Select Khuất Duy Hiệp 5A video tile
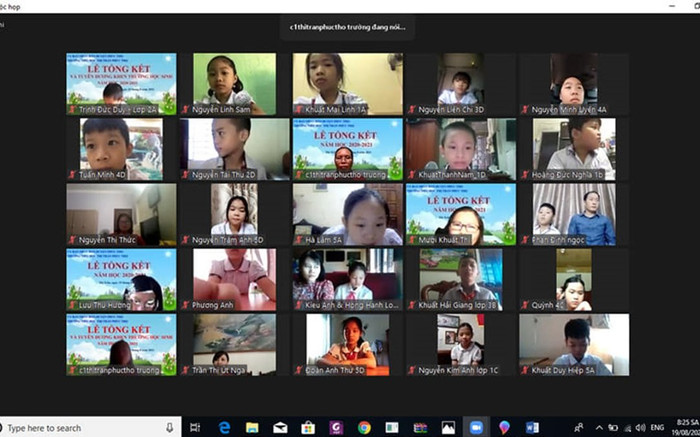The height and width of the screenshot is (437, 700). (574, 345)
